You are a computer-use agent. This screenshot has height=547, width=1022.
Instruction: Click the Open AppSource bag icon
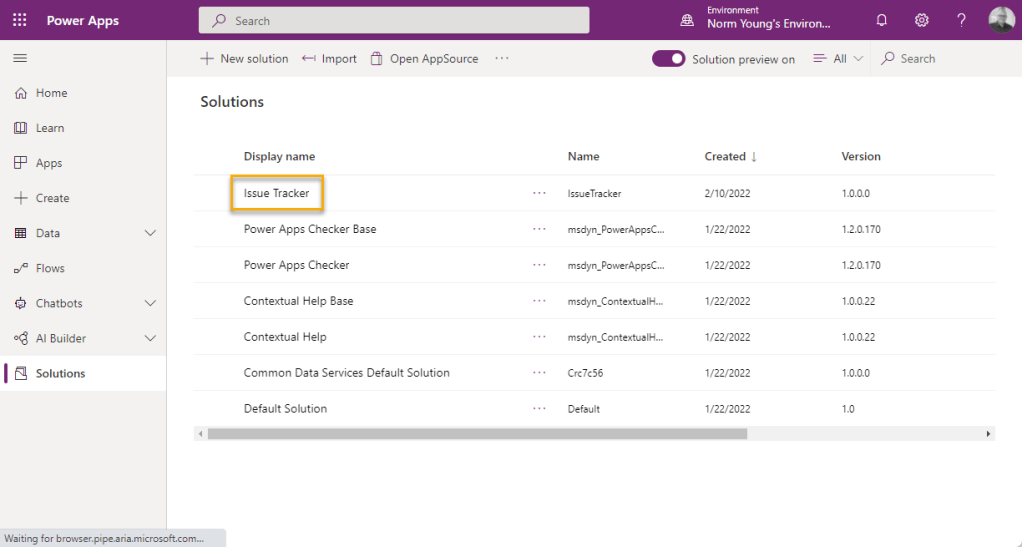(376, 59)
